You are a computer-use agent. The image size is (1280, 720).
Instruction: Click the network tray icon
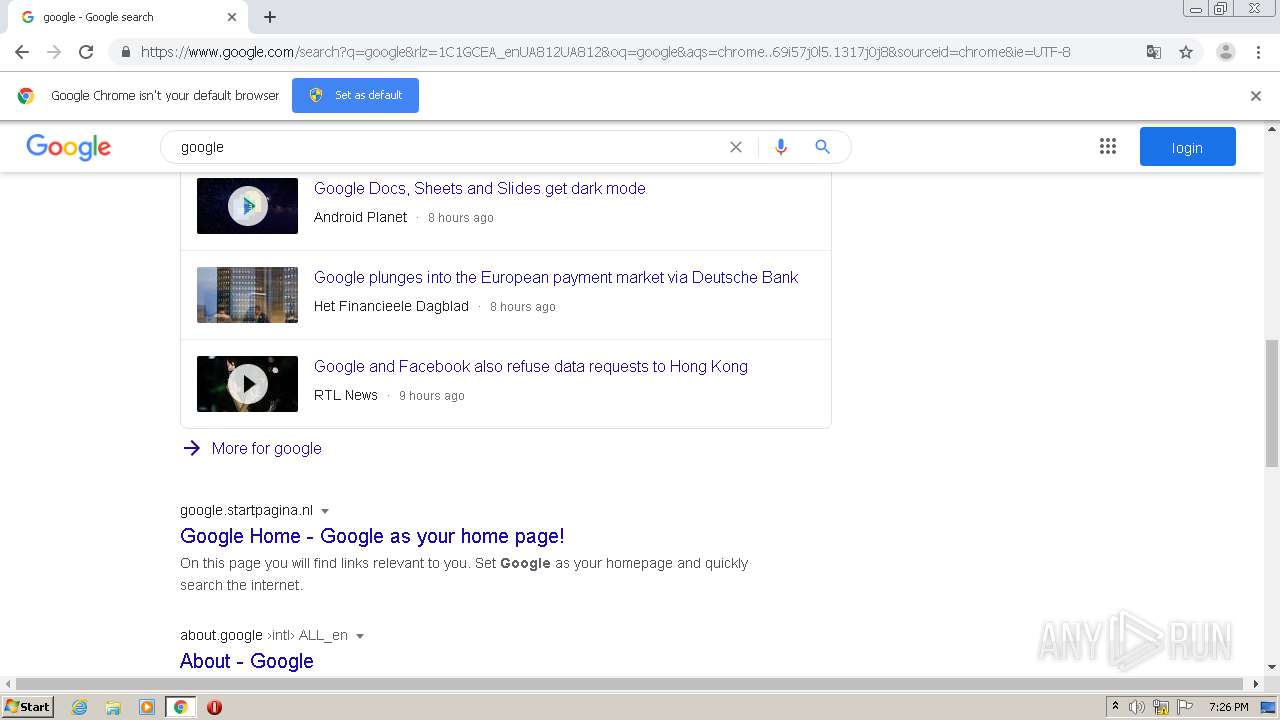pos(1161,707)
